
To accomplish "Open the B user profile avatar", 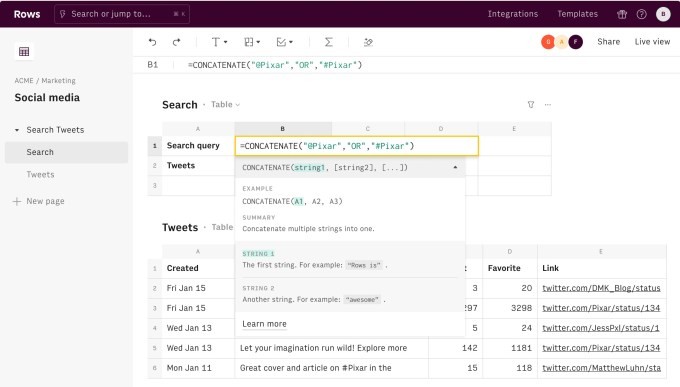I will pyautogui.click(x=663, y=14).
